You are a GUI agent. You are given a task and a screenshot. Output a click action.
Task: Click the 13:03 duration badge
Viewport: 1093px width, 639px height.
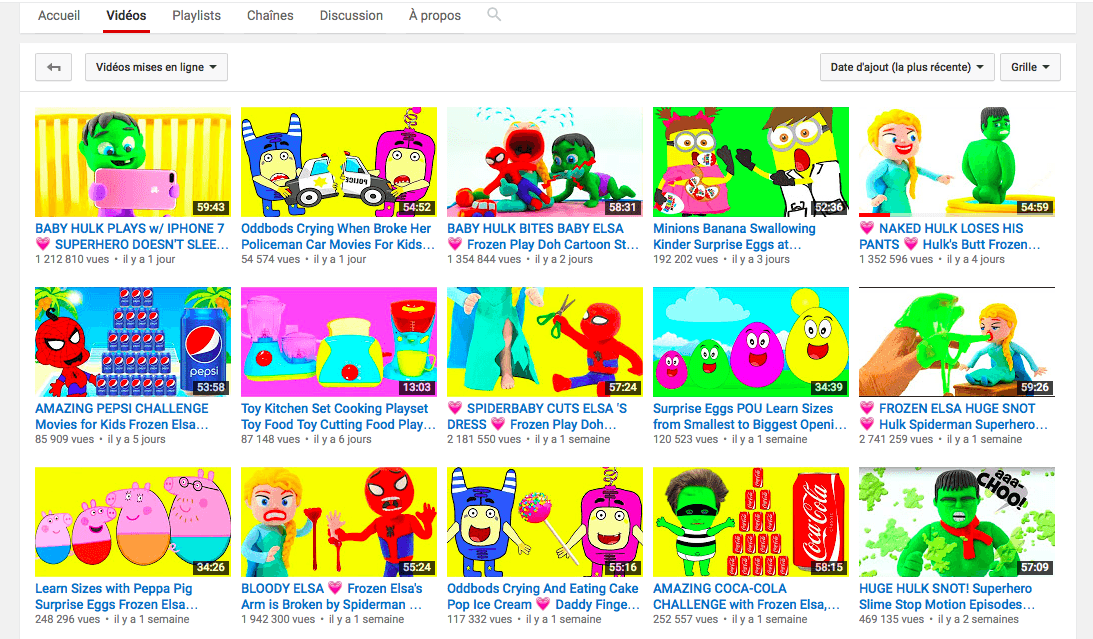pyautogui.click(x=417, y=387)
